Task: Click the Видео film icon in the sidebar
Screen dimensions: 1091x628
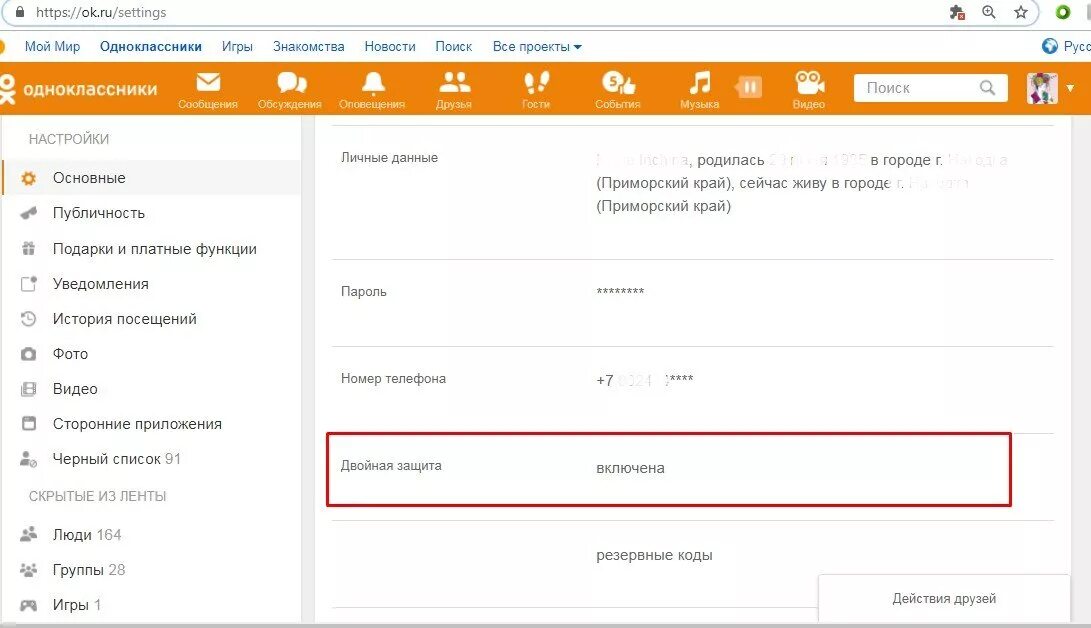Action: [x=29, y=389]
